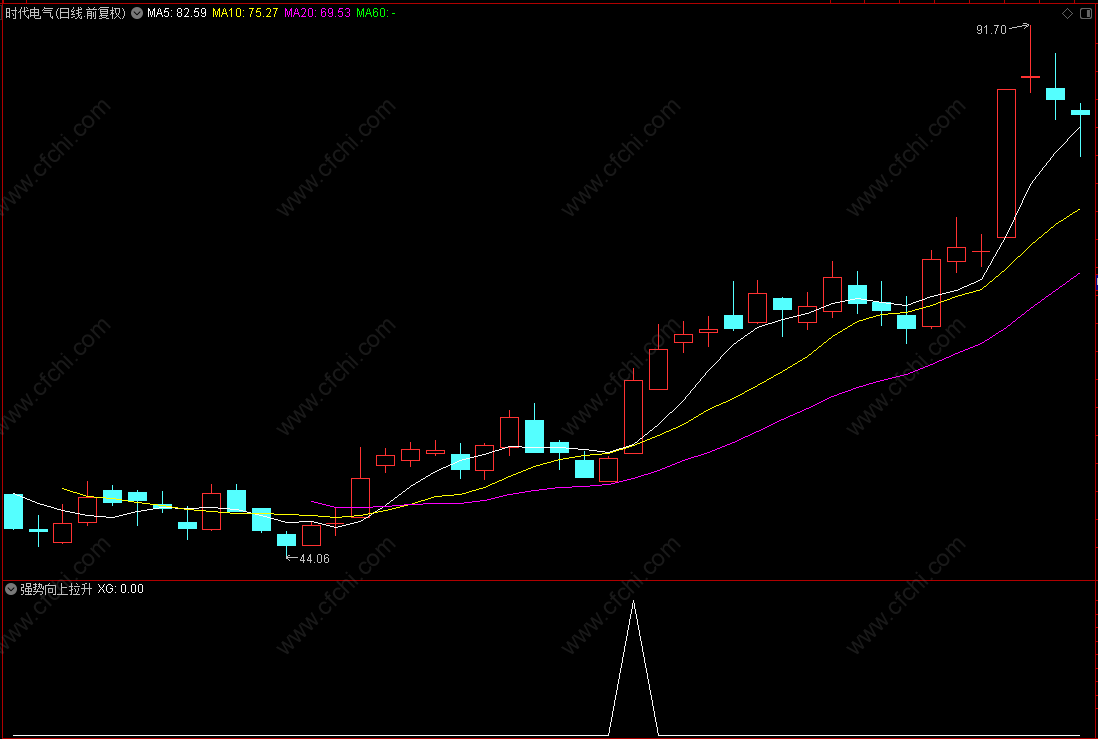1098x739 pixels.
Task: Click the 44.06 low price label
Action: click(x=314, y=559)
